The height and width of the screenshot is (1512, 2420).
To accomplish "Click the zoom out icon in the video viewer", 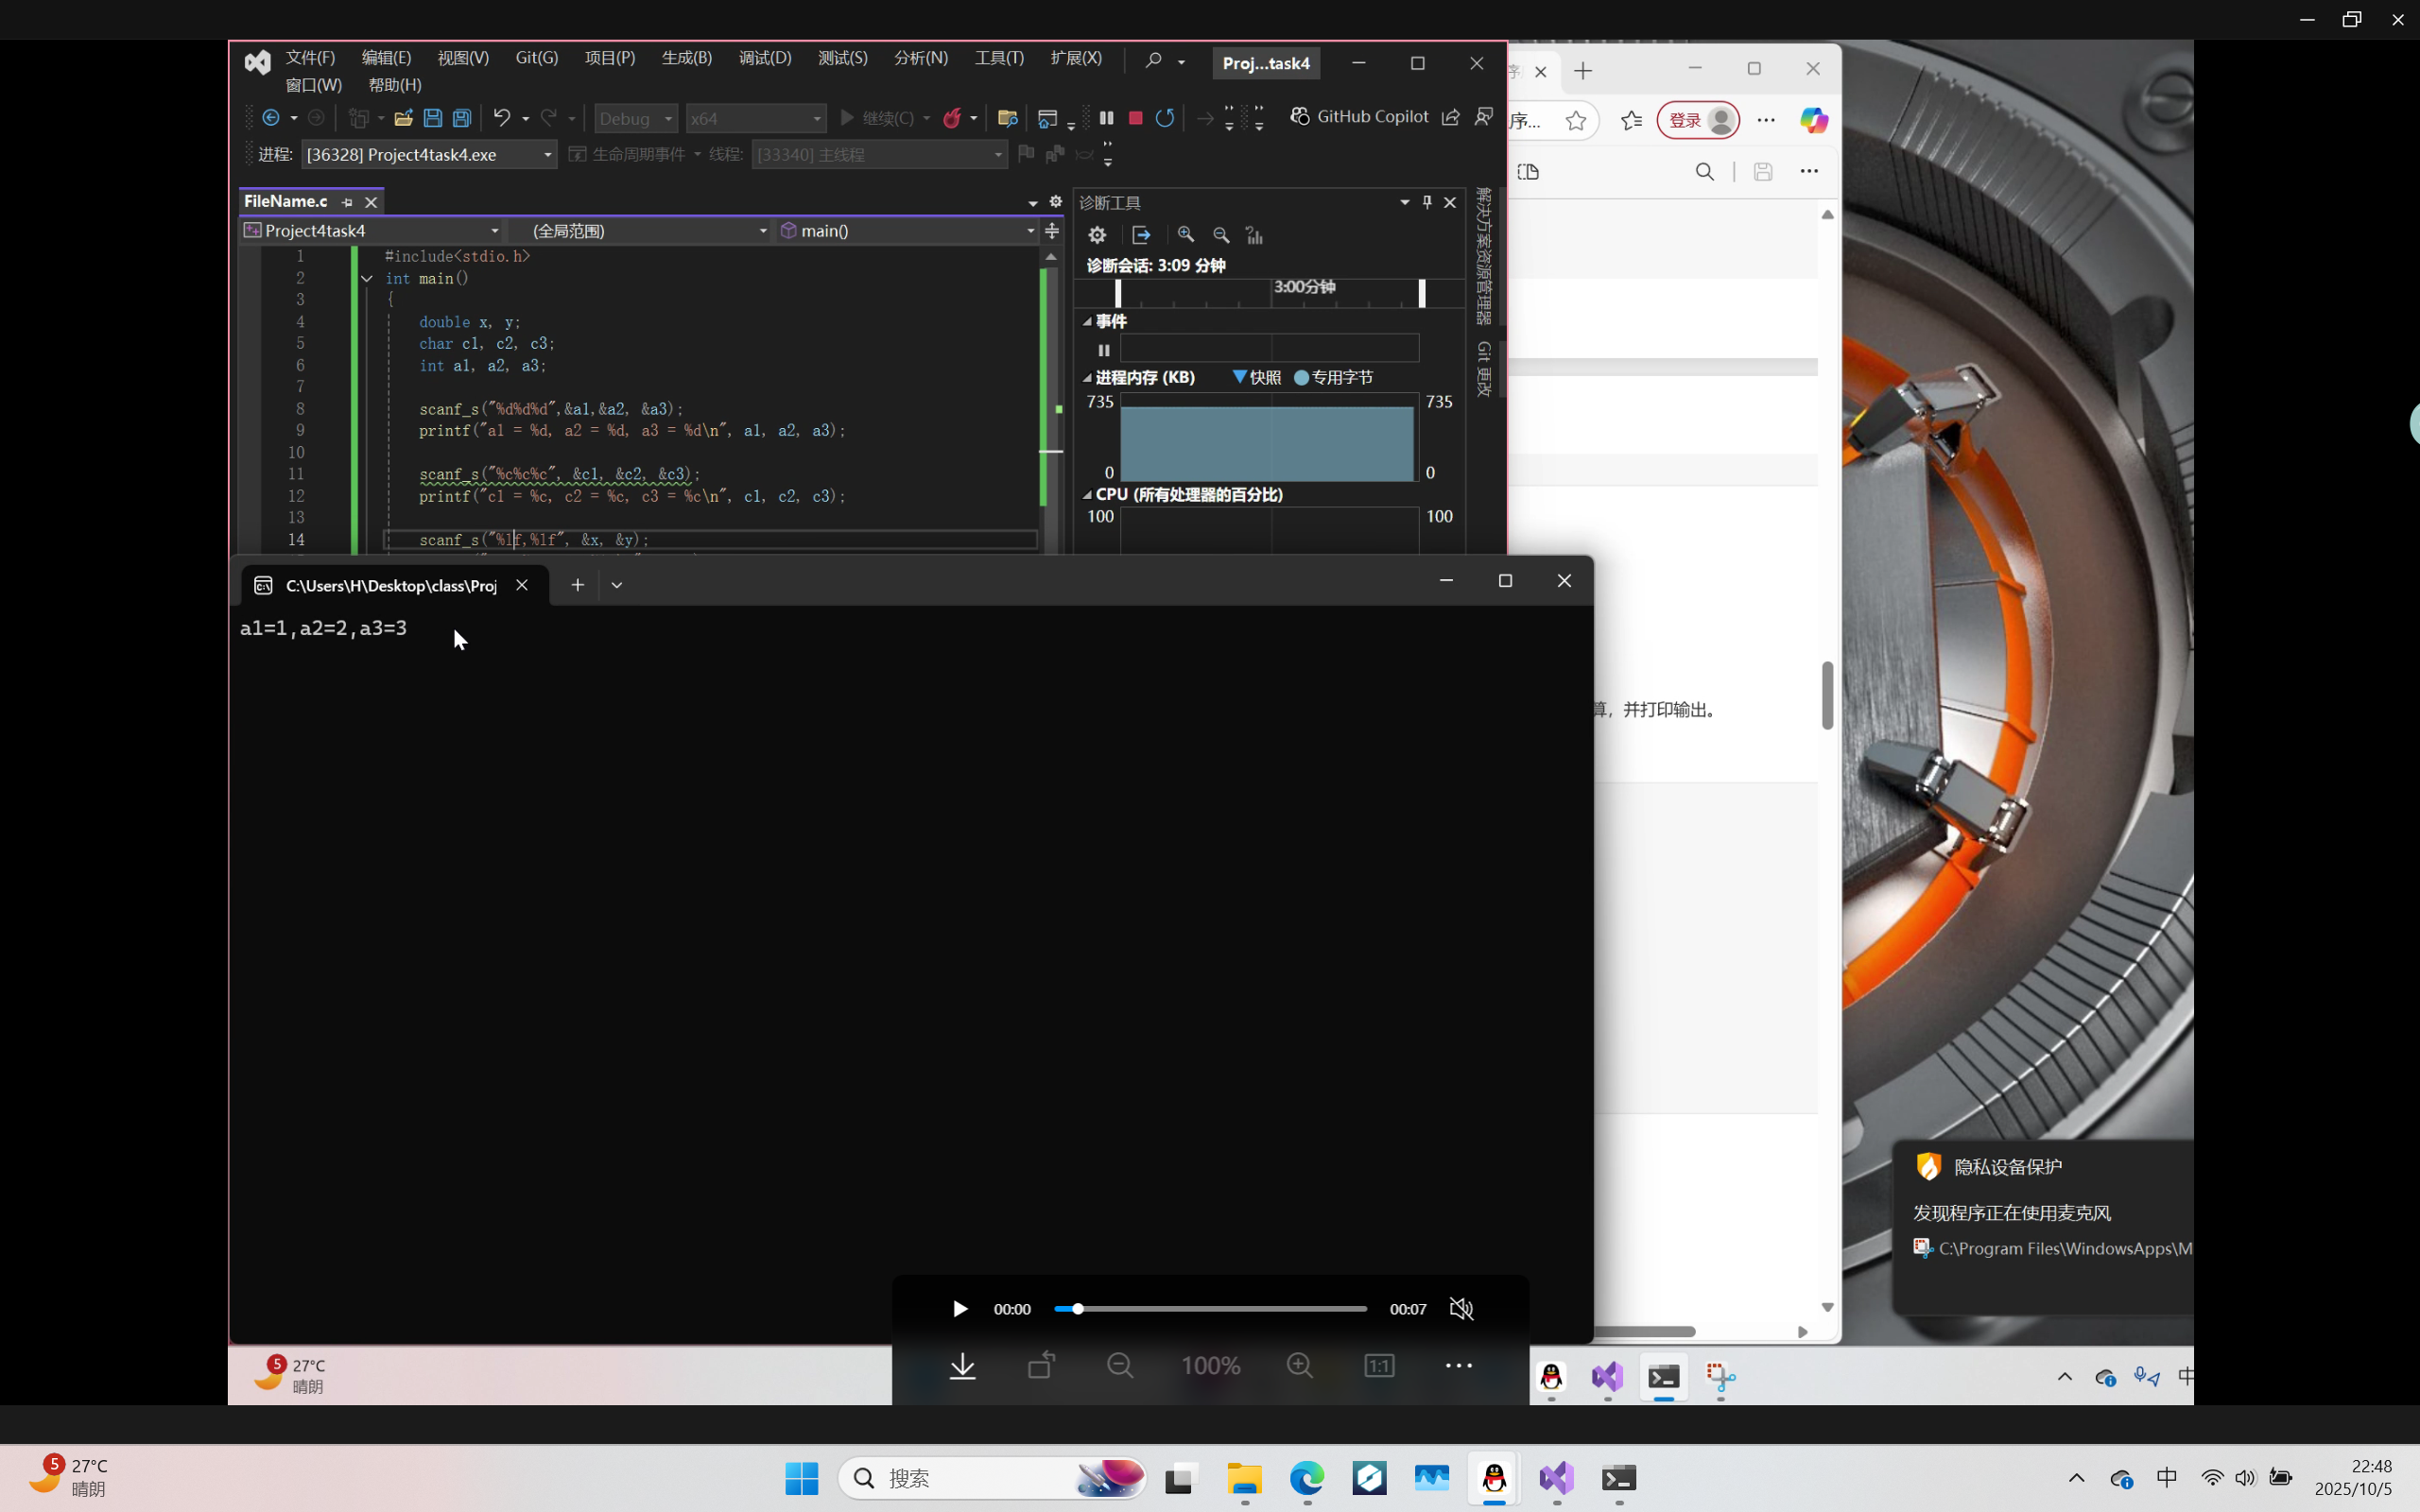I will pos(1120,1366).
